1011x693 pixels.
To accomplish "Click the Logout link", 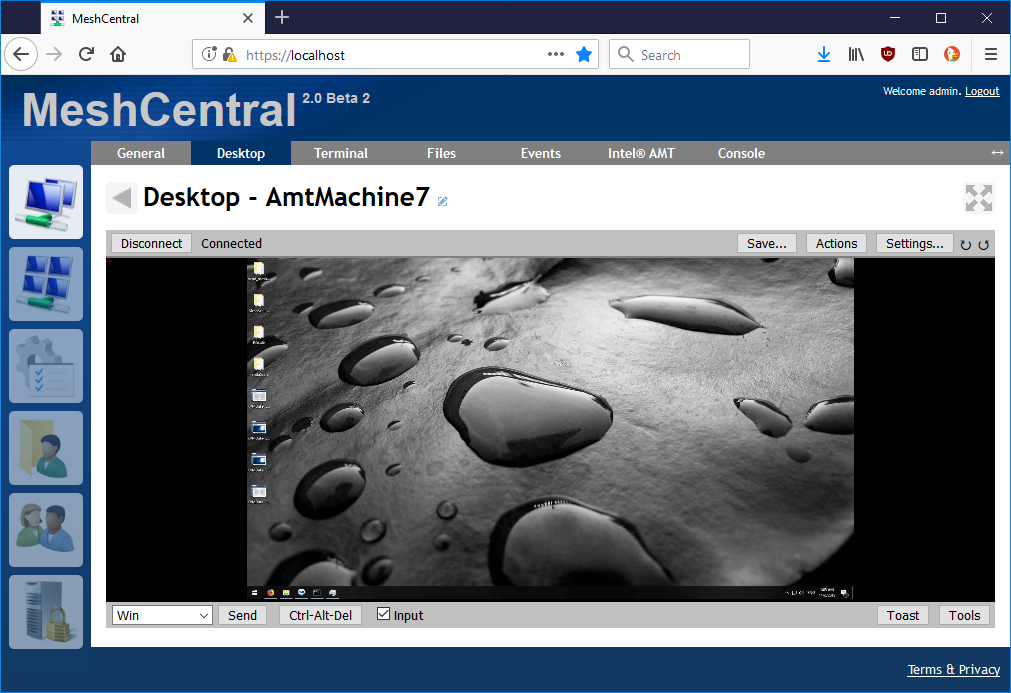I will click(981, 91).
